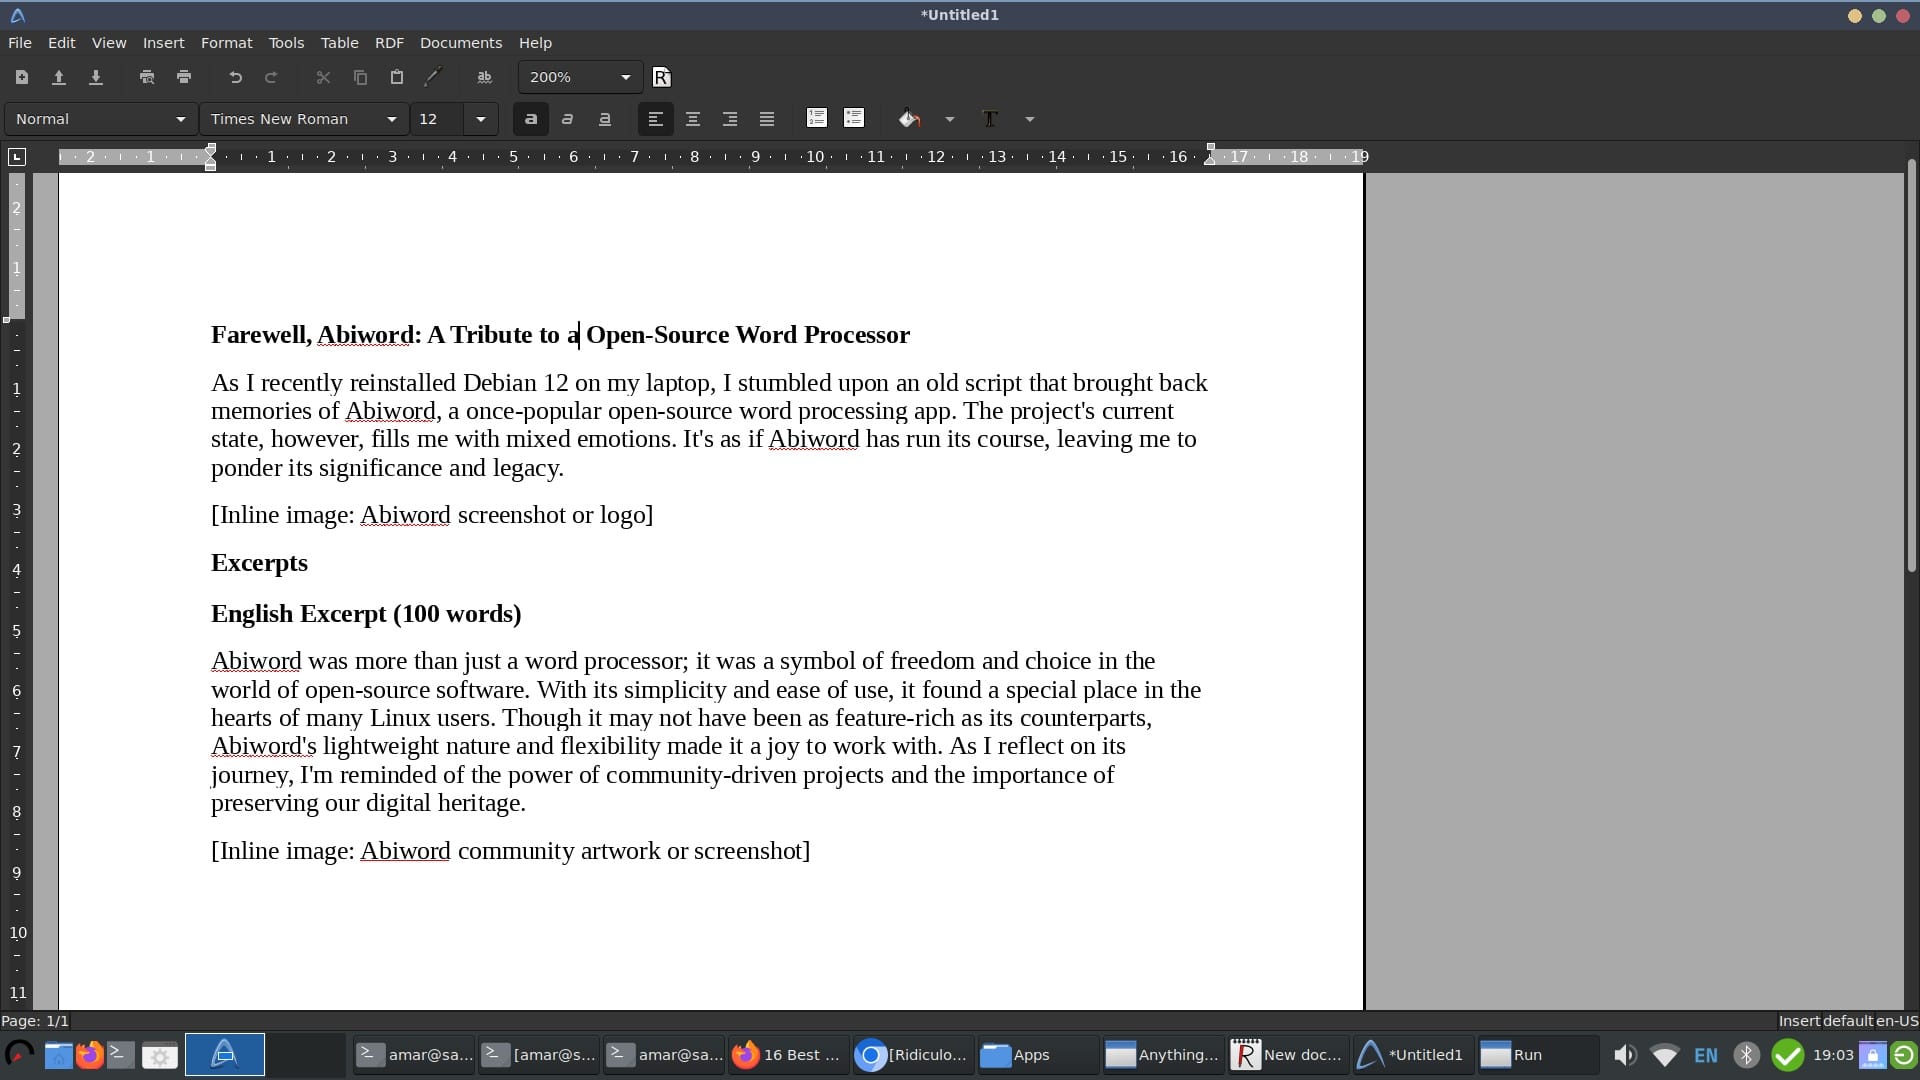
Task: Switch to the 'New doc...' taskbar window
Action: (1288, 1055)
